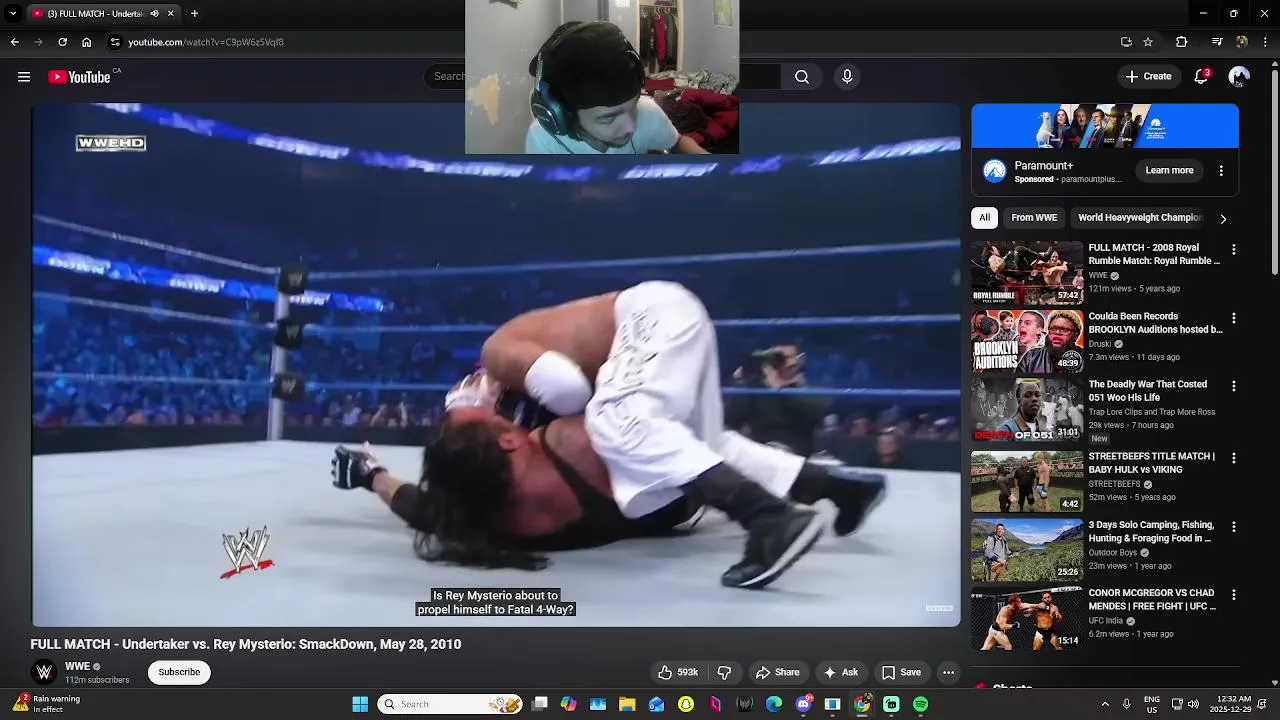Image resolution: width=1280 pixels, height=720 pixels.
Task: Start voice search with the microphone
Action: [847, 77]
